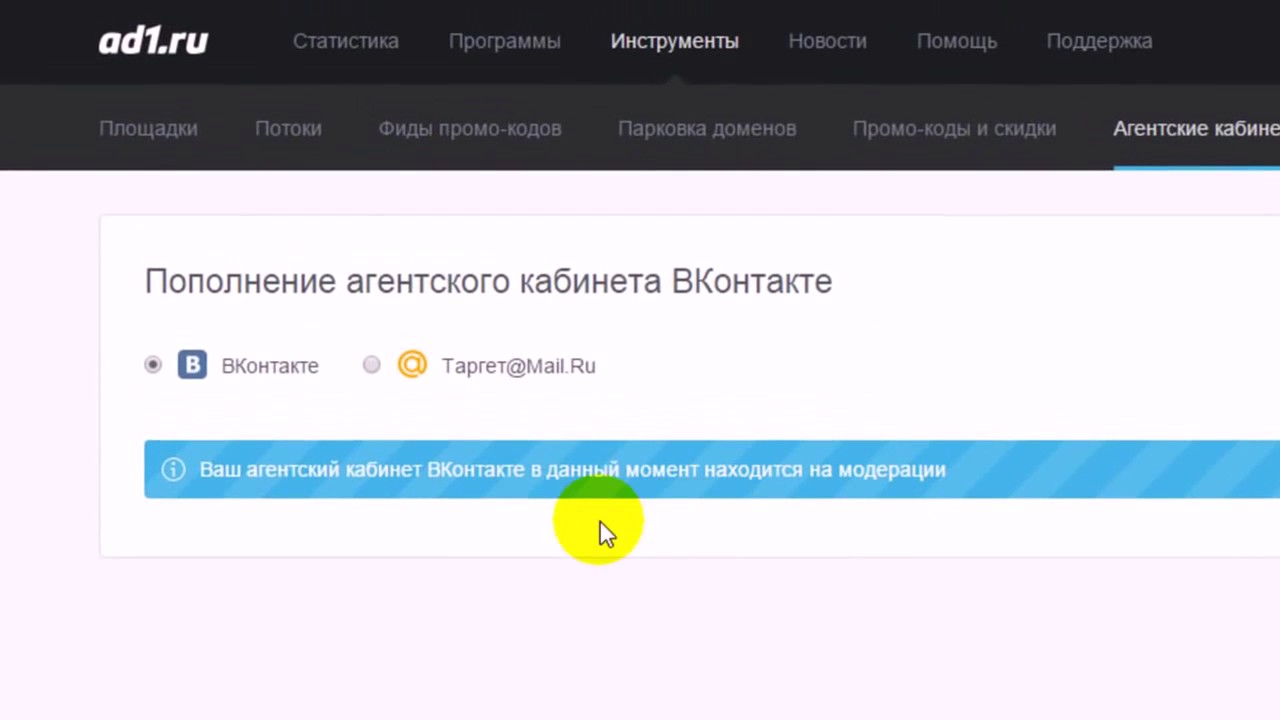Click the moderation notice text

(x=572, y=469)
